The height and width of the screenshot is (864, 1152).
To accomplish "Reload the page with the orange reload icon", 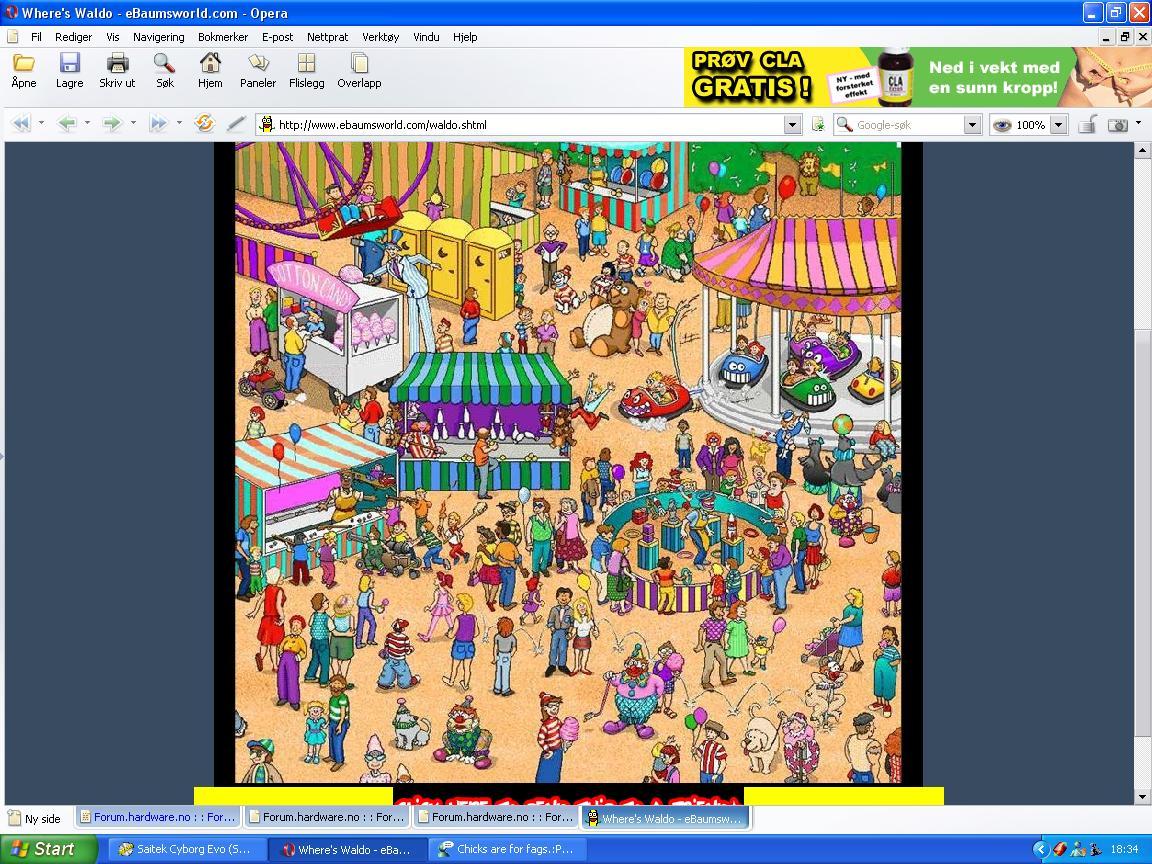I will 204,123.
